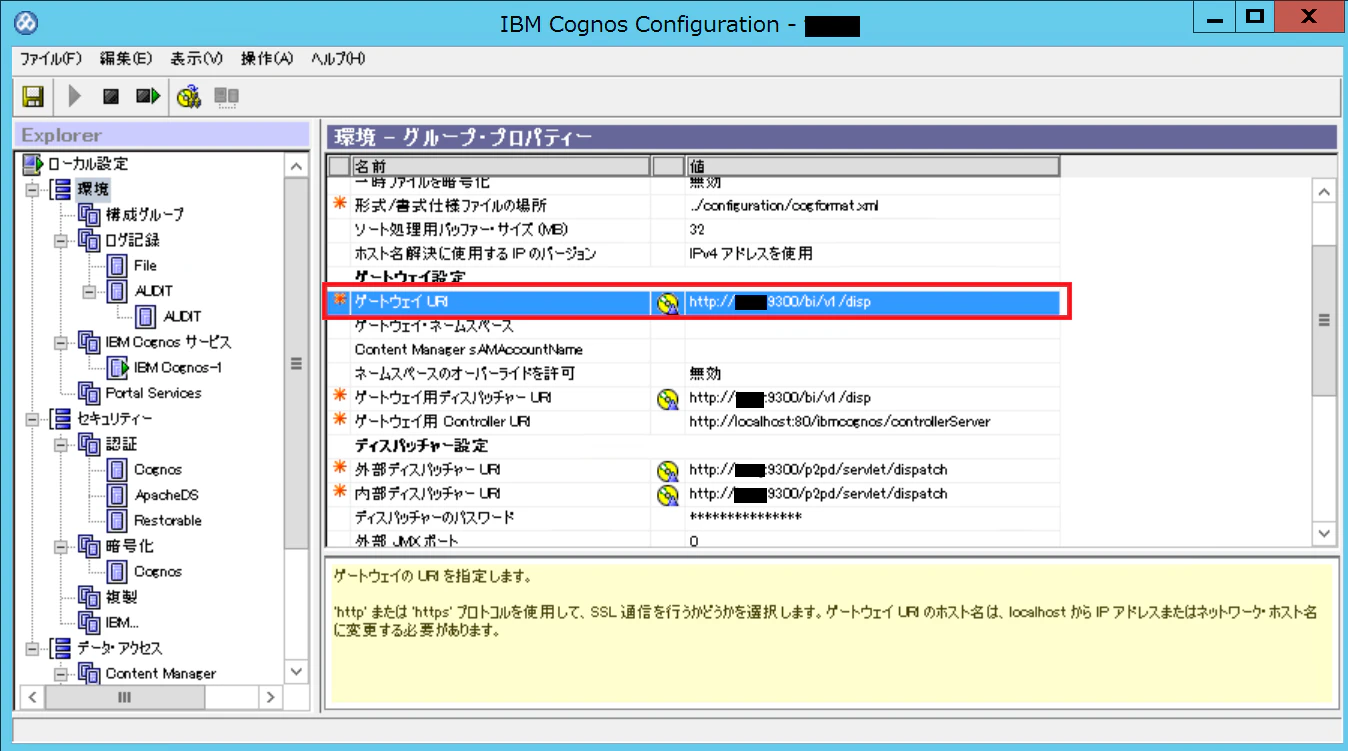Viewport: 1348px width, 751px height.
Task: Click the IBM Cognos-1 service icon
Action: point(118,368)
